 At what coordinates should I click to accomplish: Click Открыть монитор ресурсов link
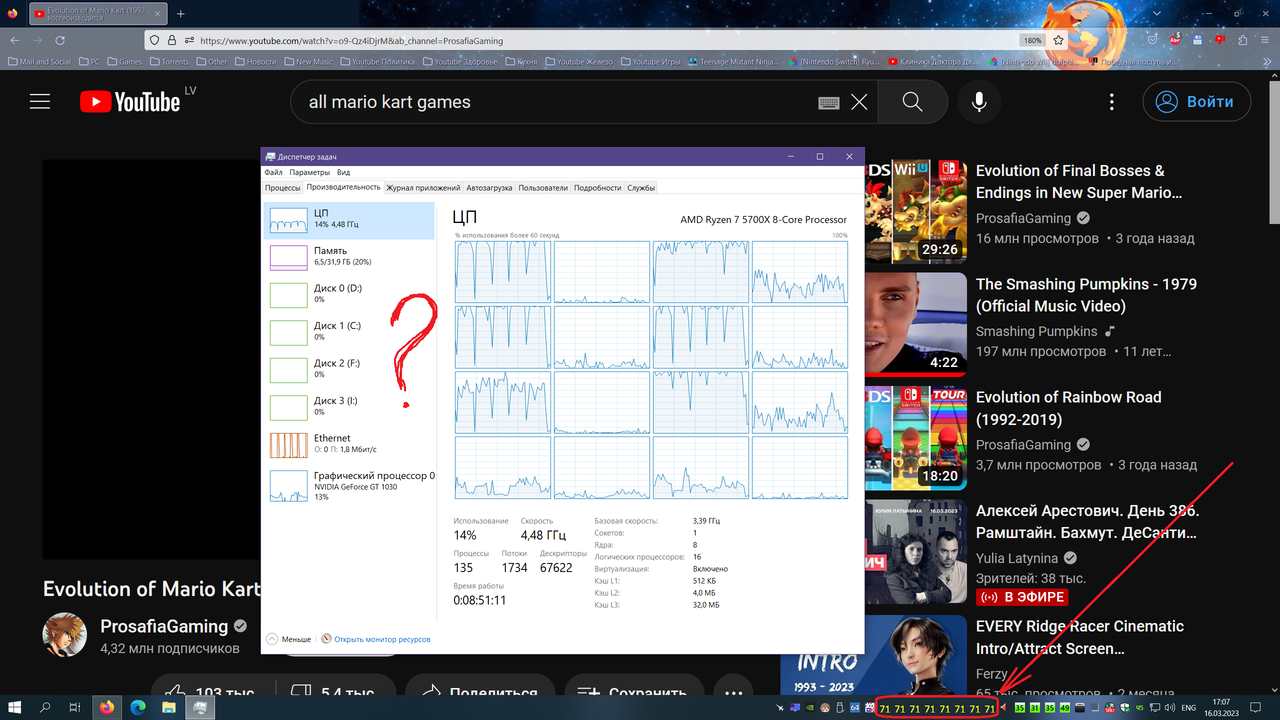coord(382,639)
